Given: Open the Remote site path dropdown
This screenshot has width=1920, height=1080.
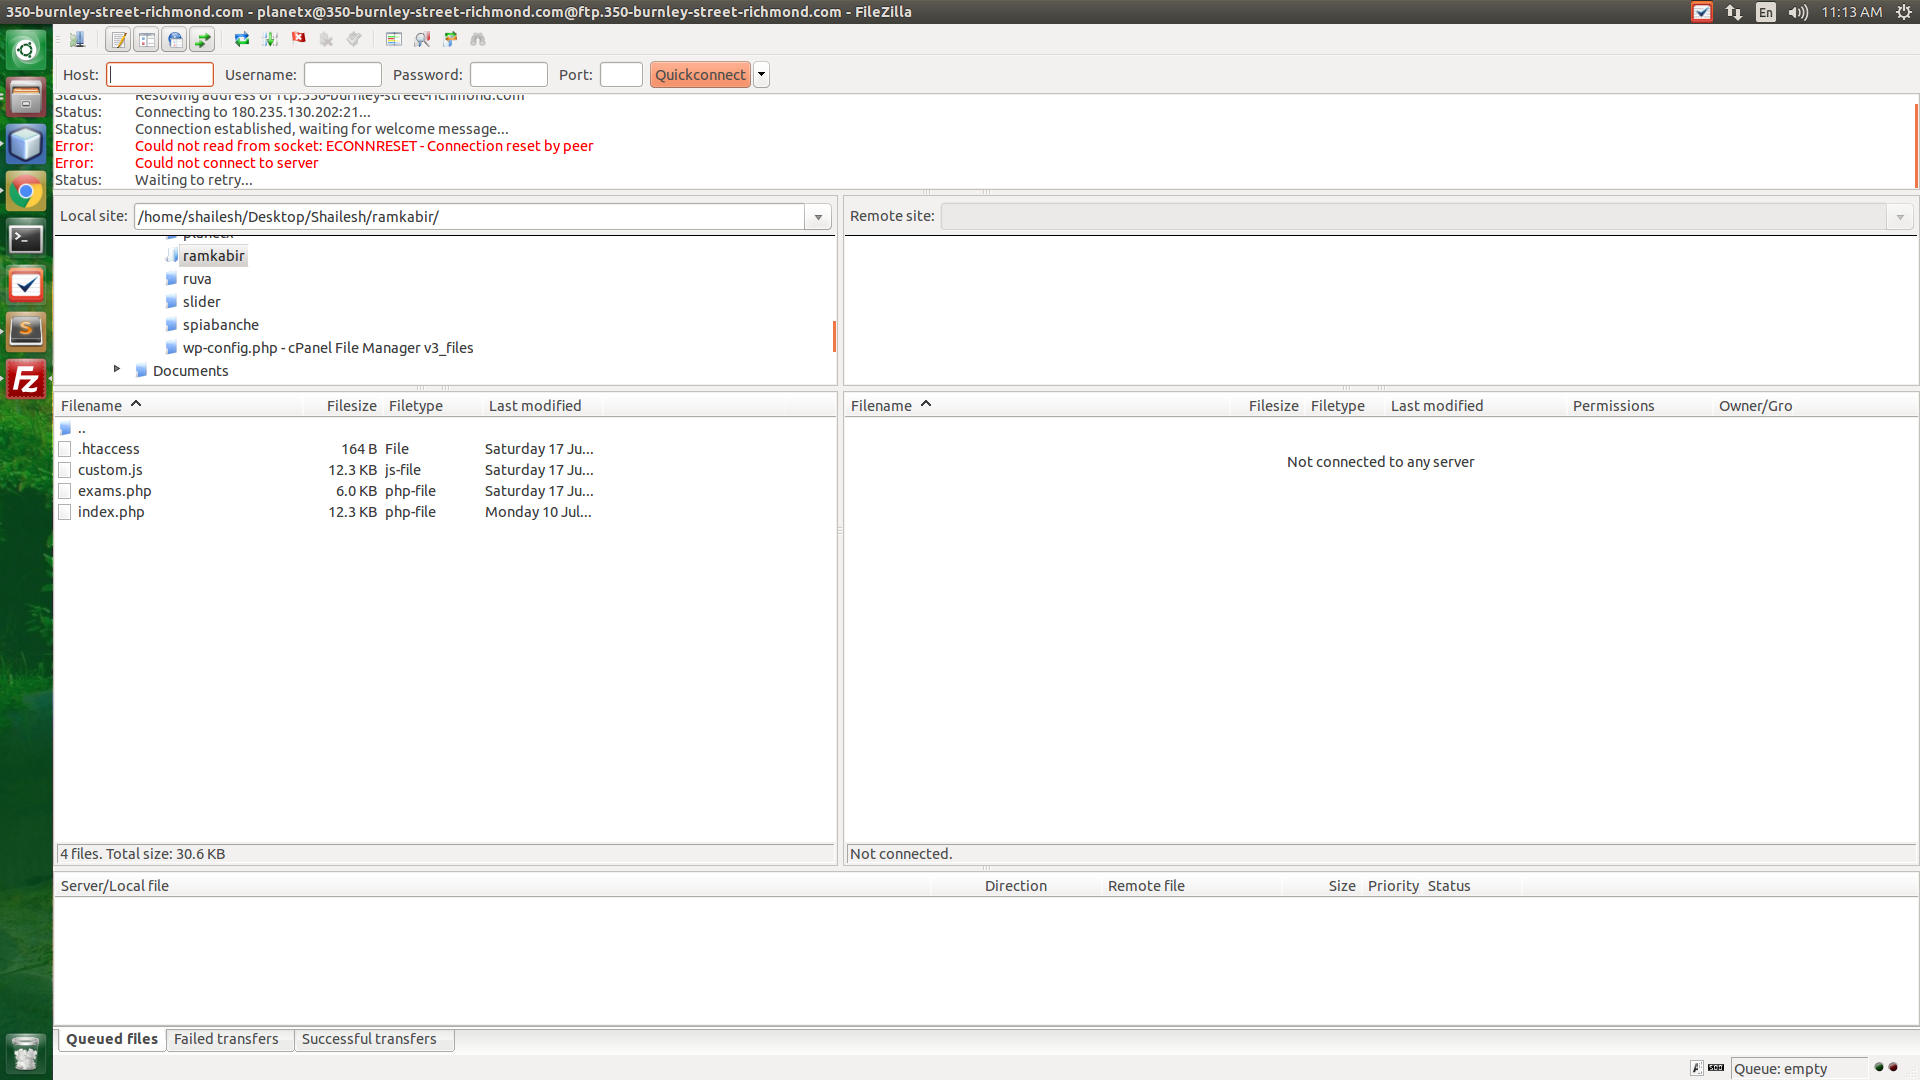Looking at the screenshot, I should [x=1900, y=217].
